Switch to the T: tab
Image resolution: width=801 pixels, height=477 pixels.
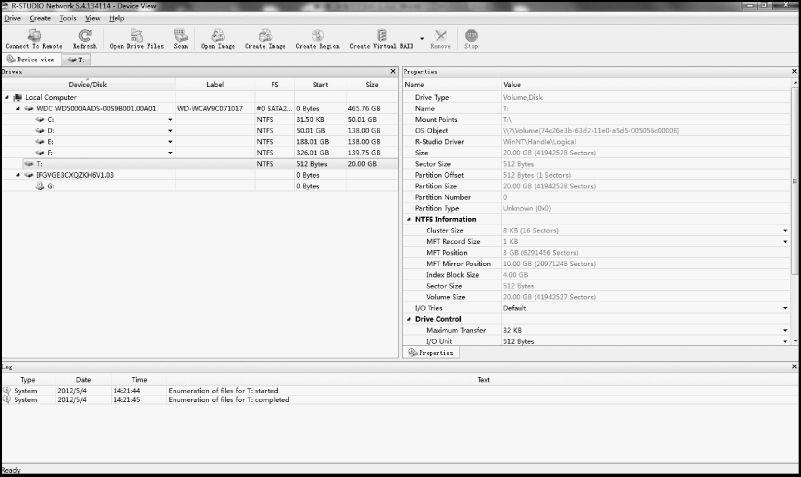click(x=77, y=59)
